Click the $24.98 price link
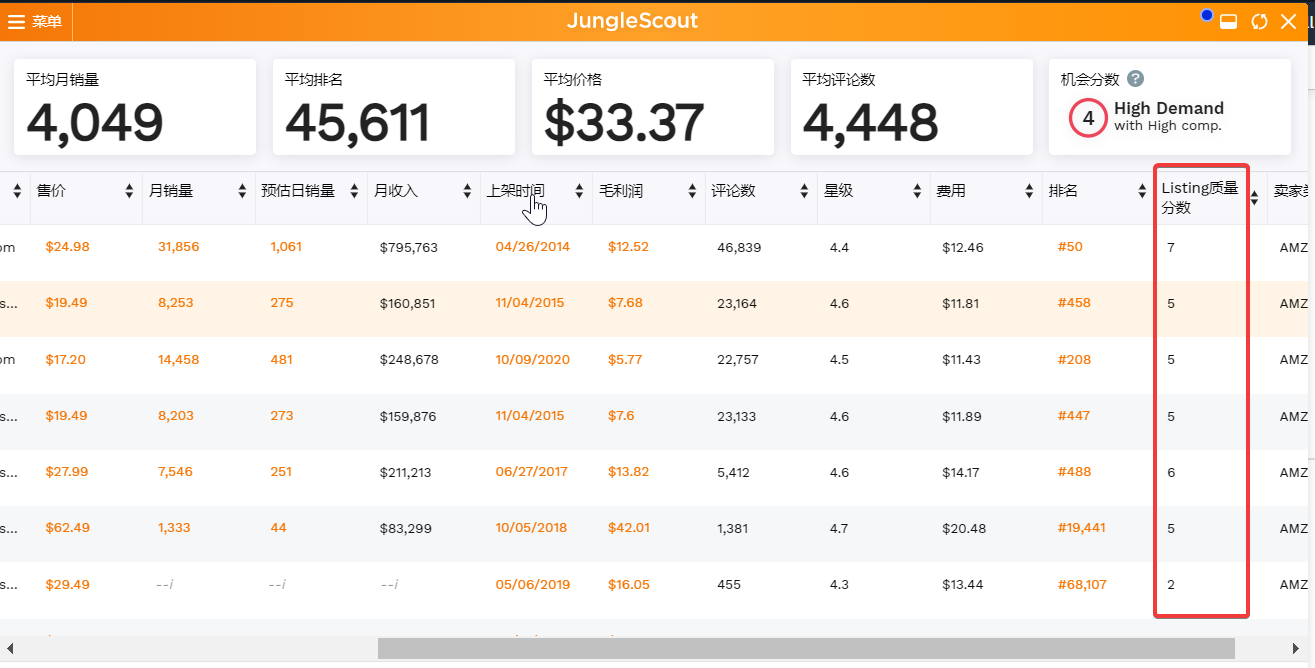The image size is (1315, 668). [67, 247]
